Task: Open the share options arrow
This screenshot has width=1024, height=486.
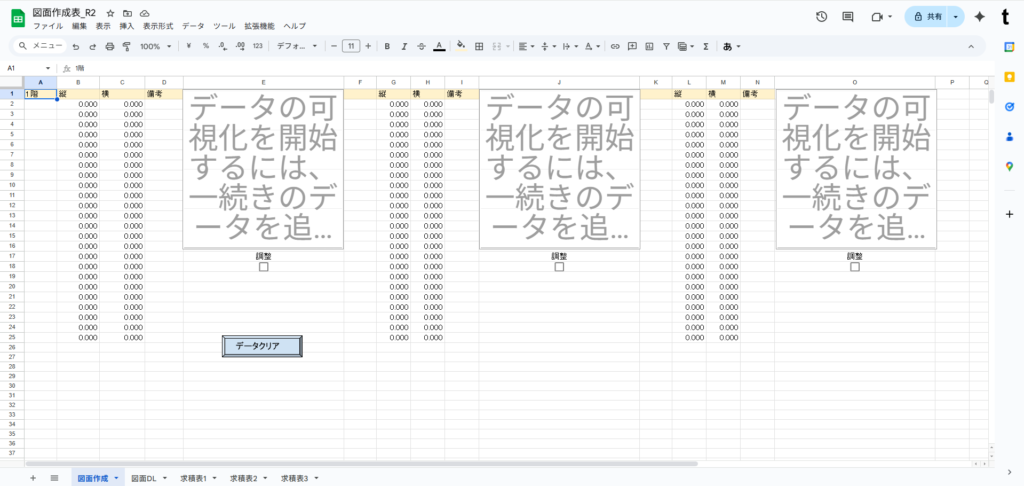Action: [956, 17]
